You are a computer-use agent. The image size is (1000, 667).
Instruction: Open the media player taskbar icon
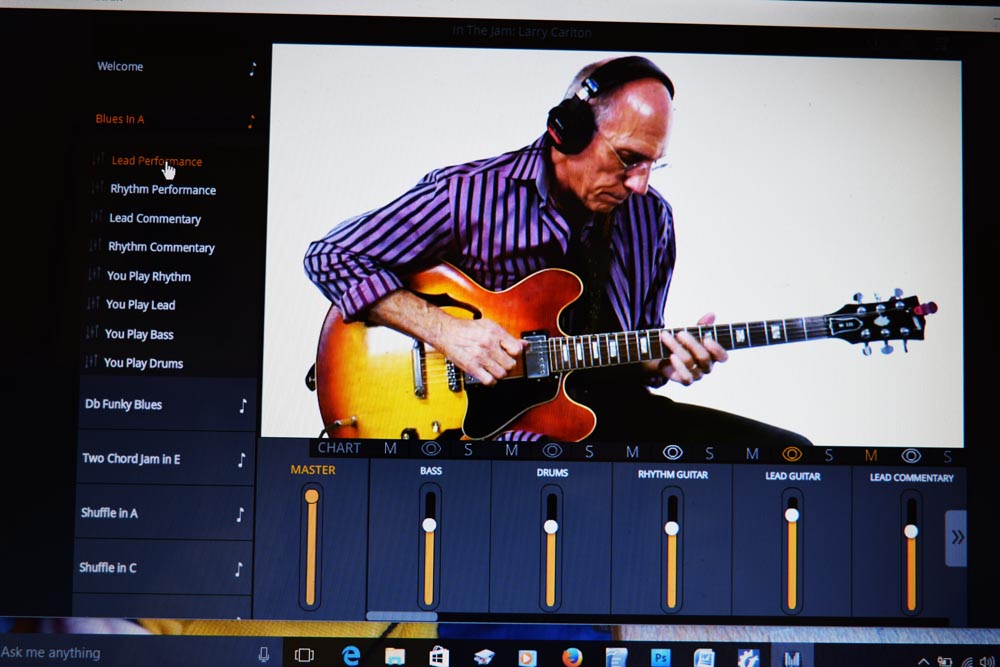click(527, 657)
